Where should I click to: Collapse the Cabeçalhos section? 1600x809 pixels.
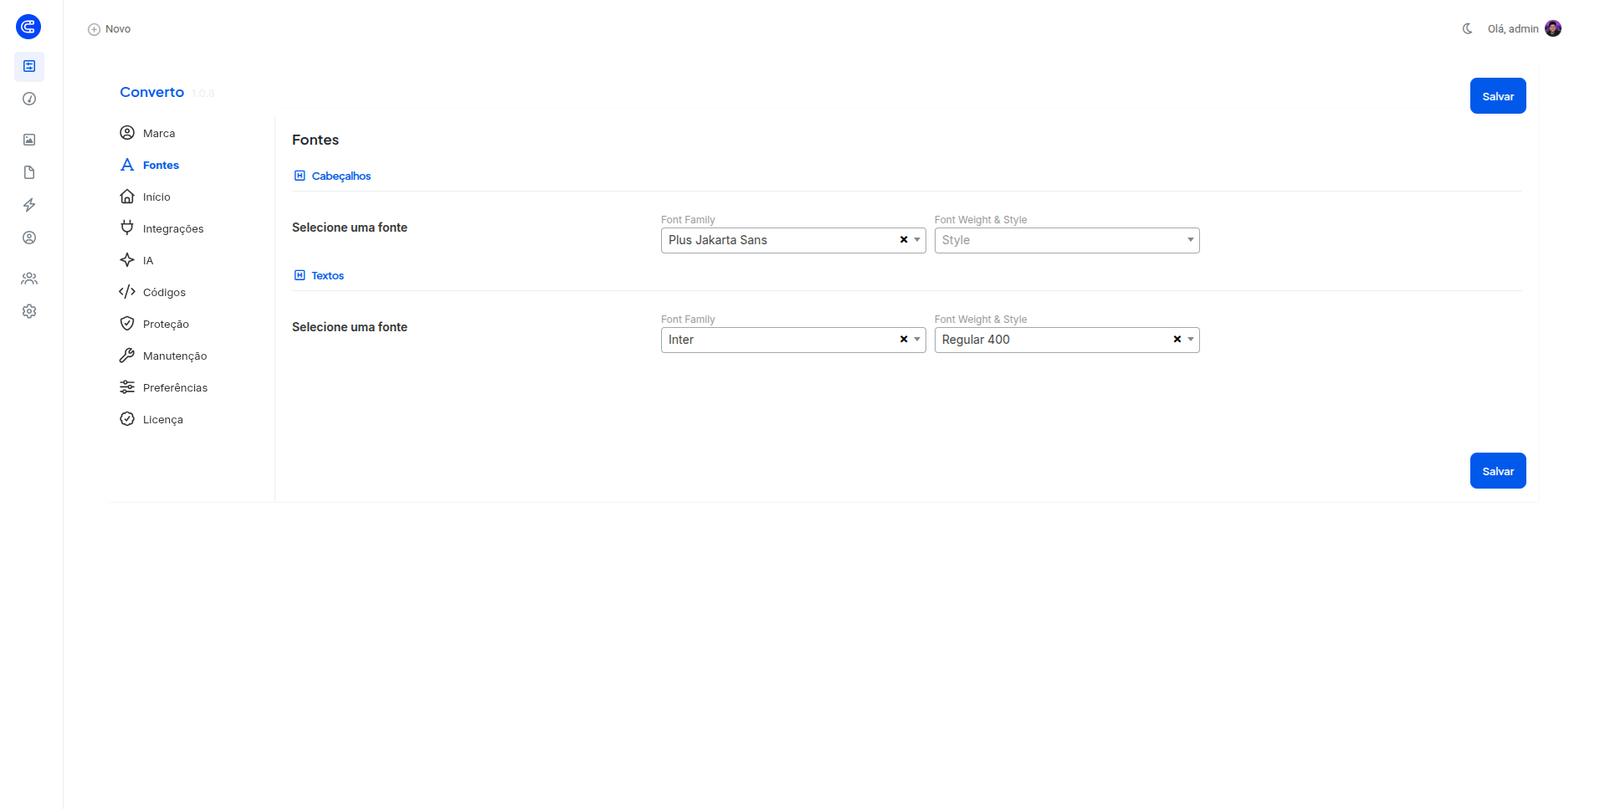click(332, 176)
